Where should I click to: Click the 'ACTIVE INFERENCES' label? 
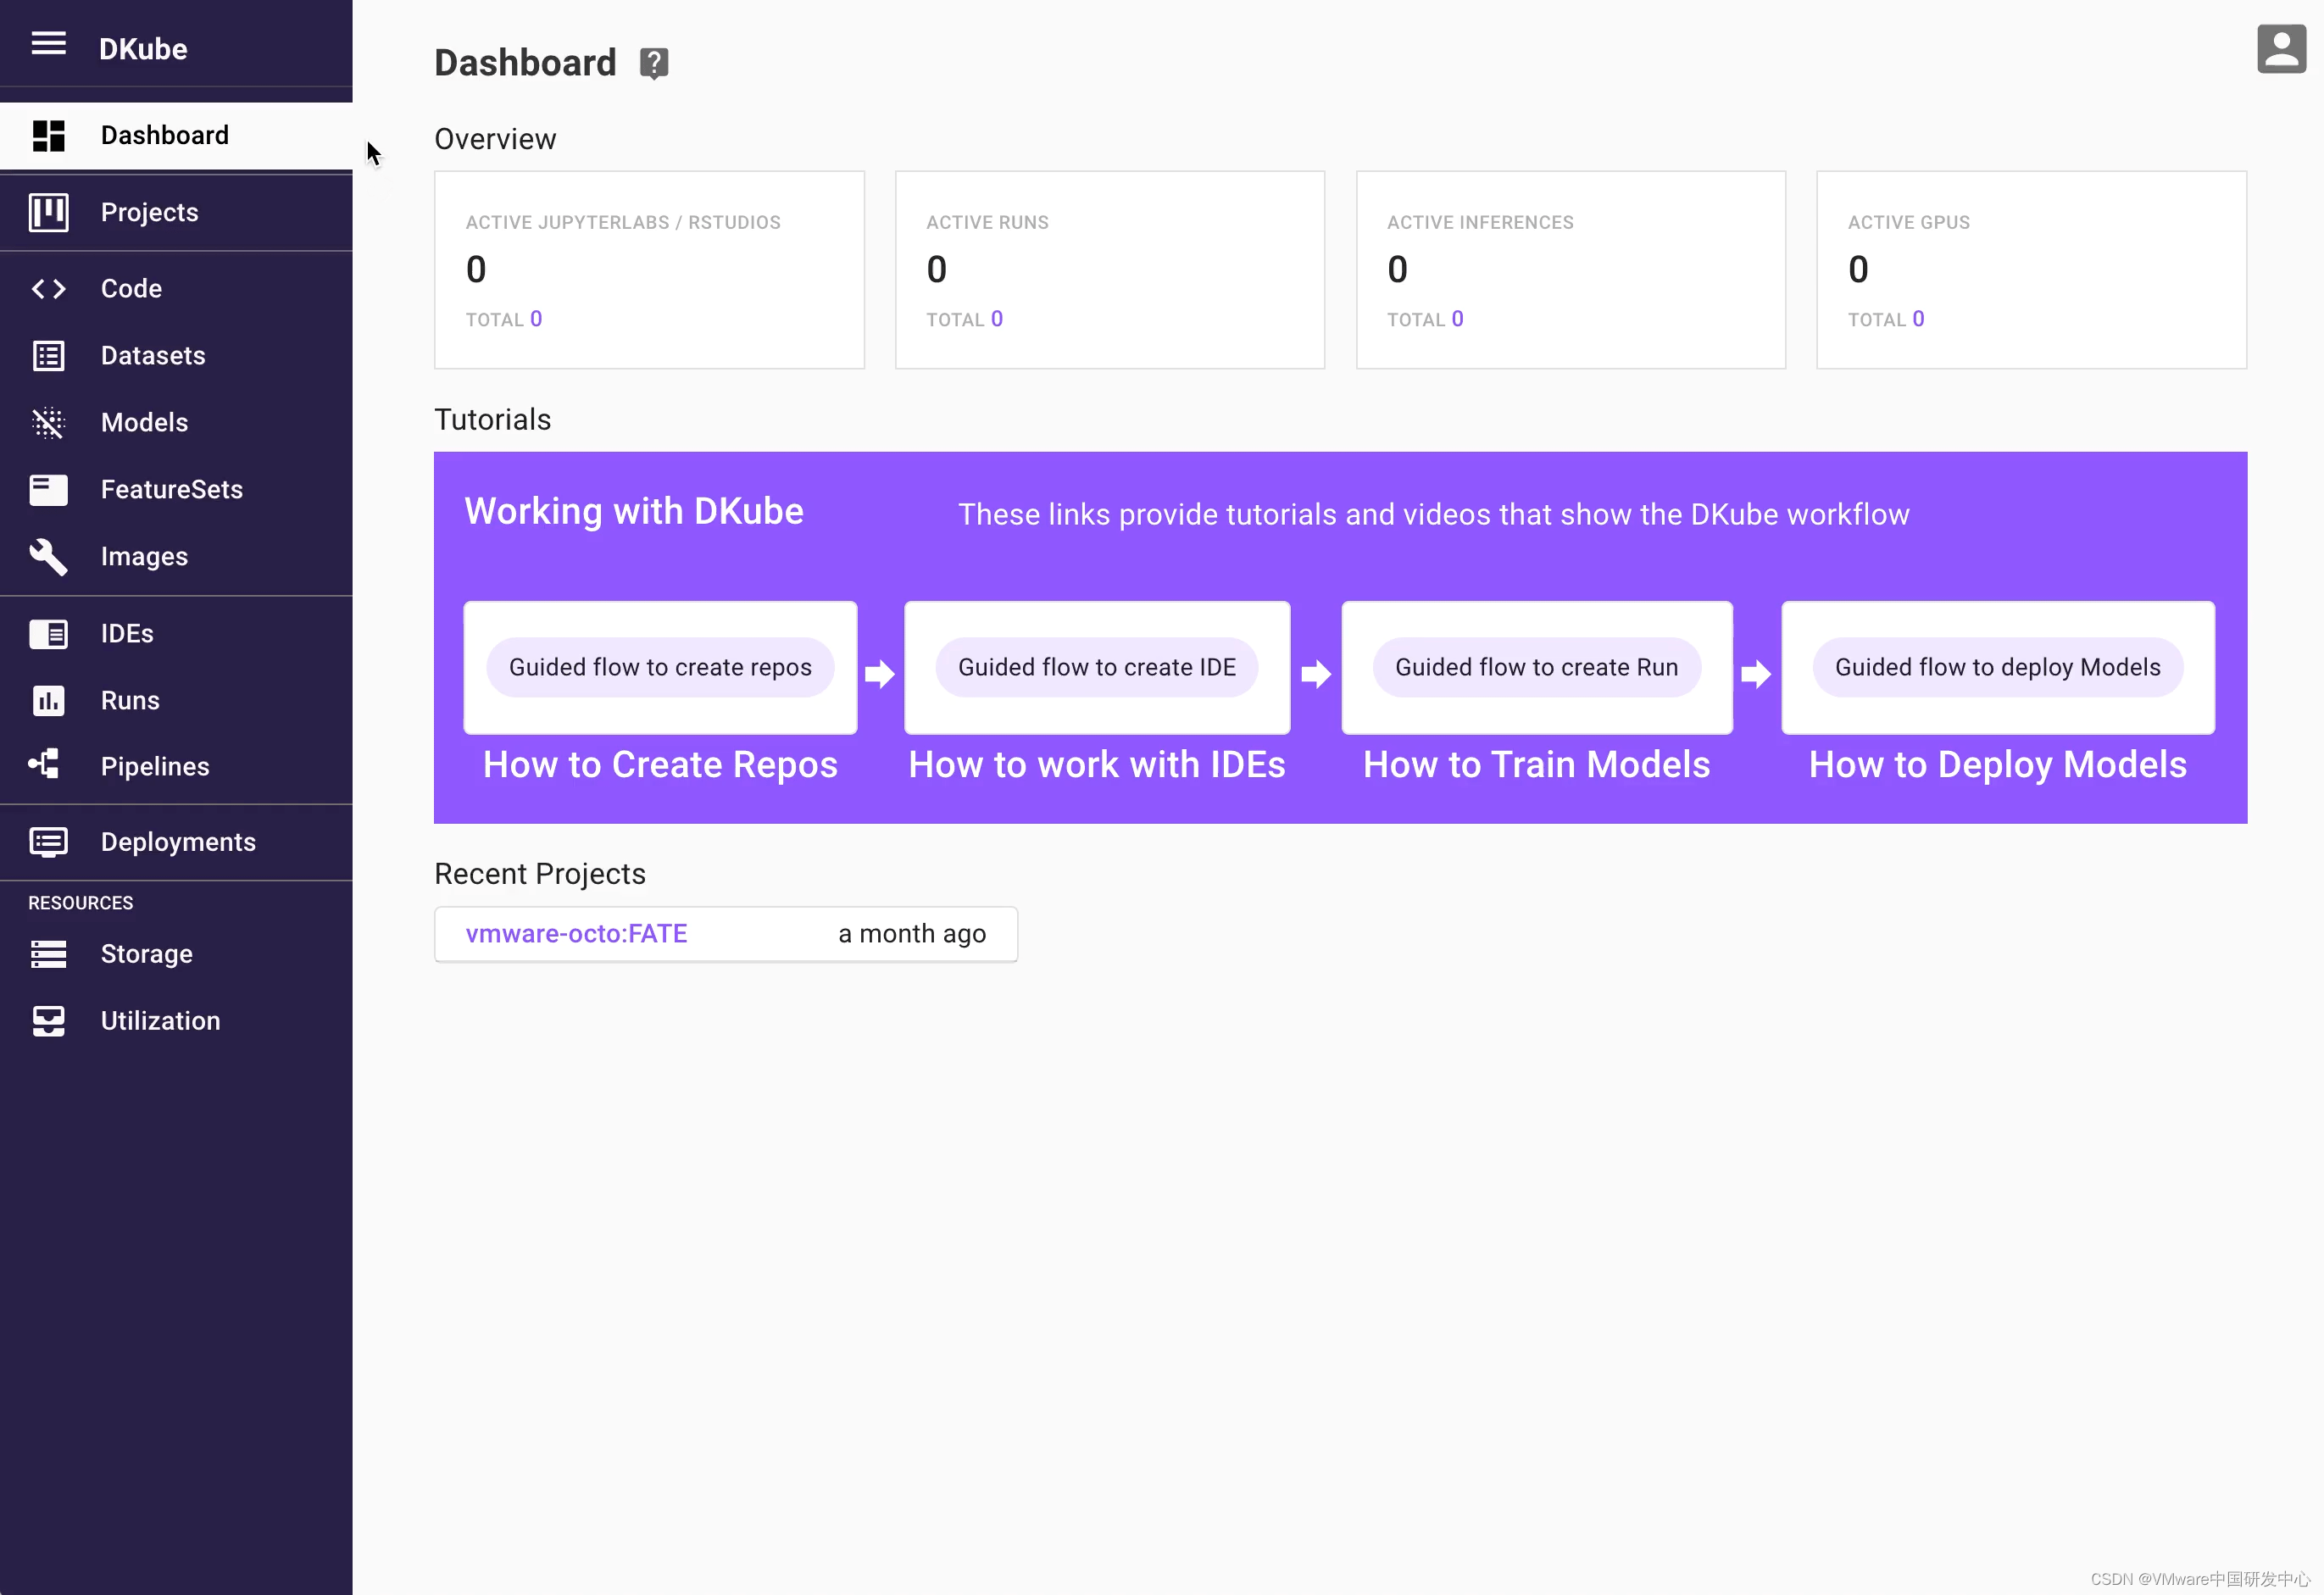tap(1480, 223)
